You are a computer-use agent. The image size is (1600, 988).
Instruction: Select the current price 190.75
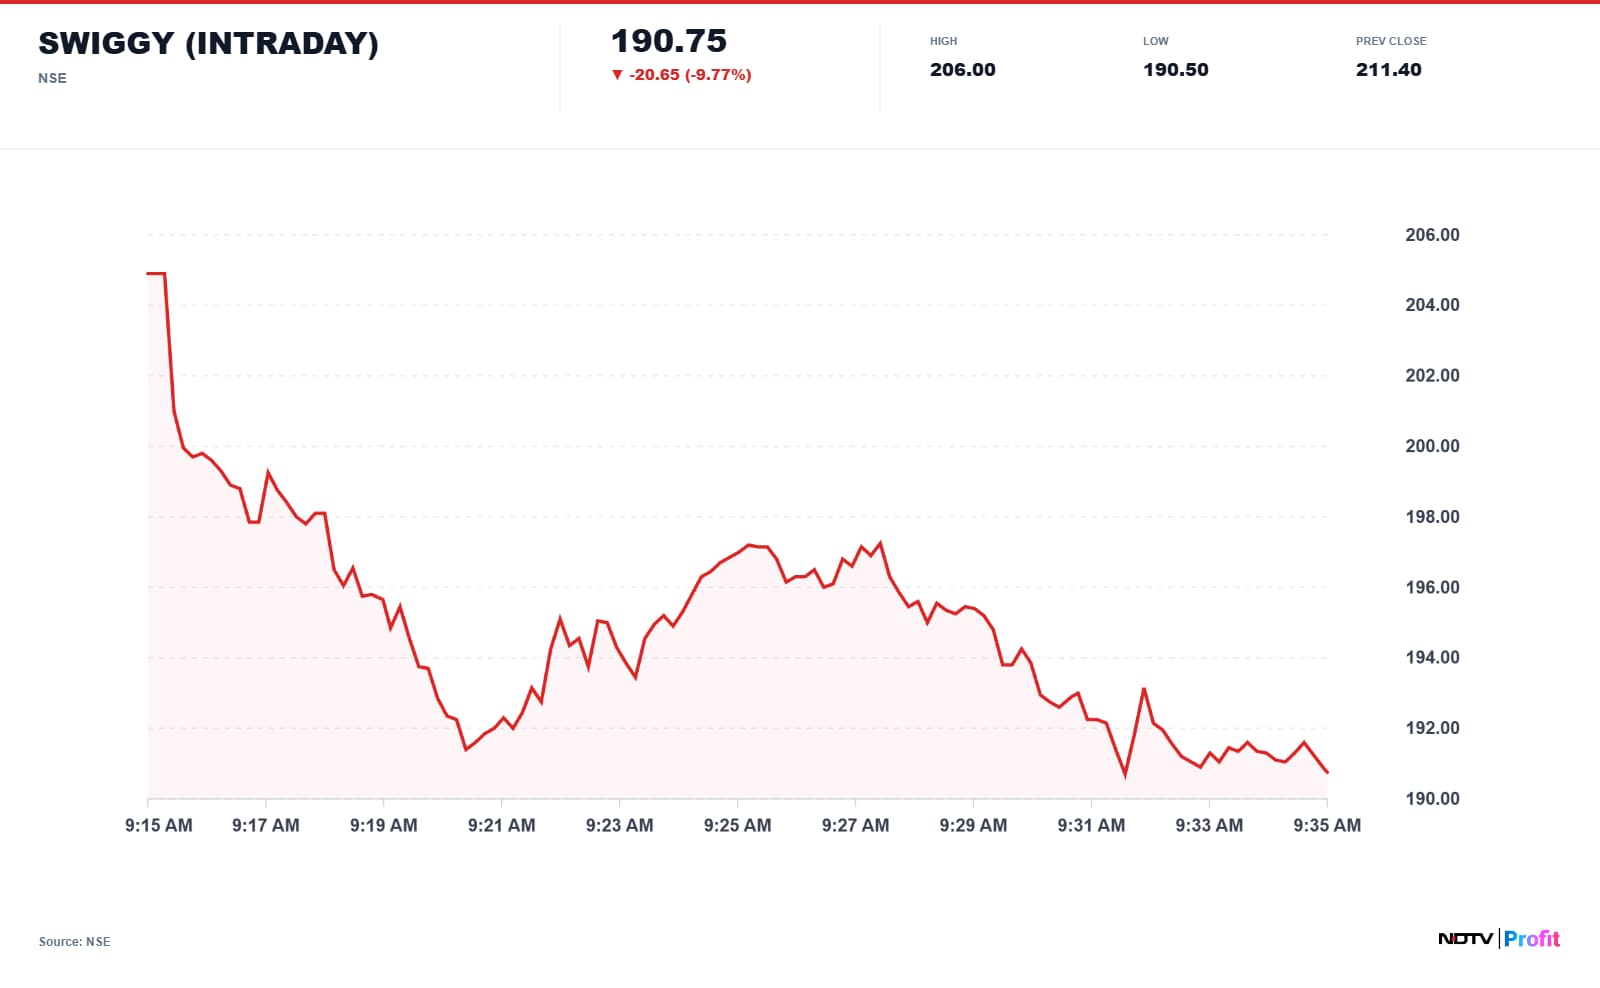669,41
